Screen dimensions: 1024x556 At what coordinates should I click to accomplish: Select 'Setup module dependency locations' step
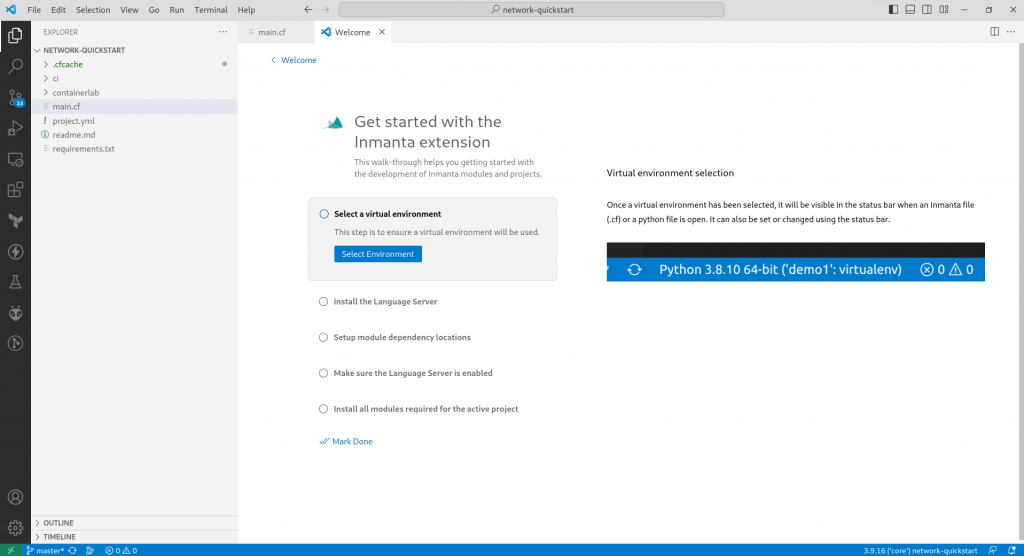[395, 337]
